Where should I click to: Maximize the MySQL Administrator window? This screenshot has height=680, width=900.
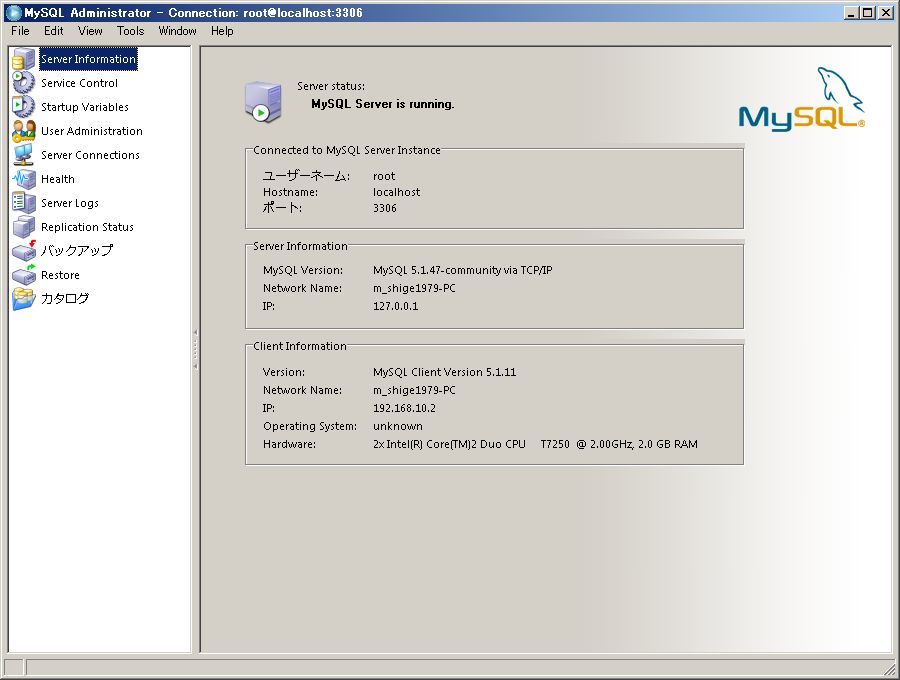(x=868, y=13)
